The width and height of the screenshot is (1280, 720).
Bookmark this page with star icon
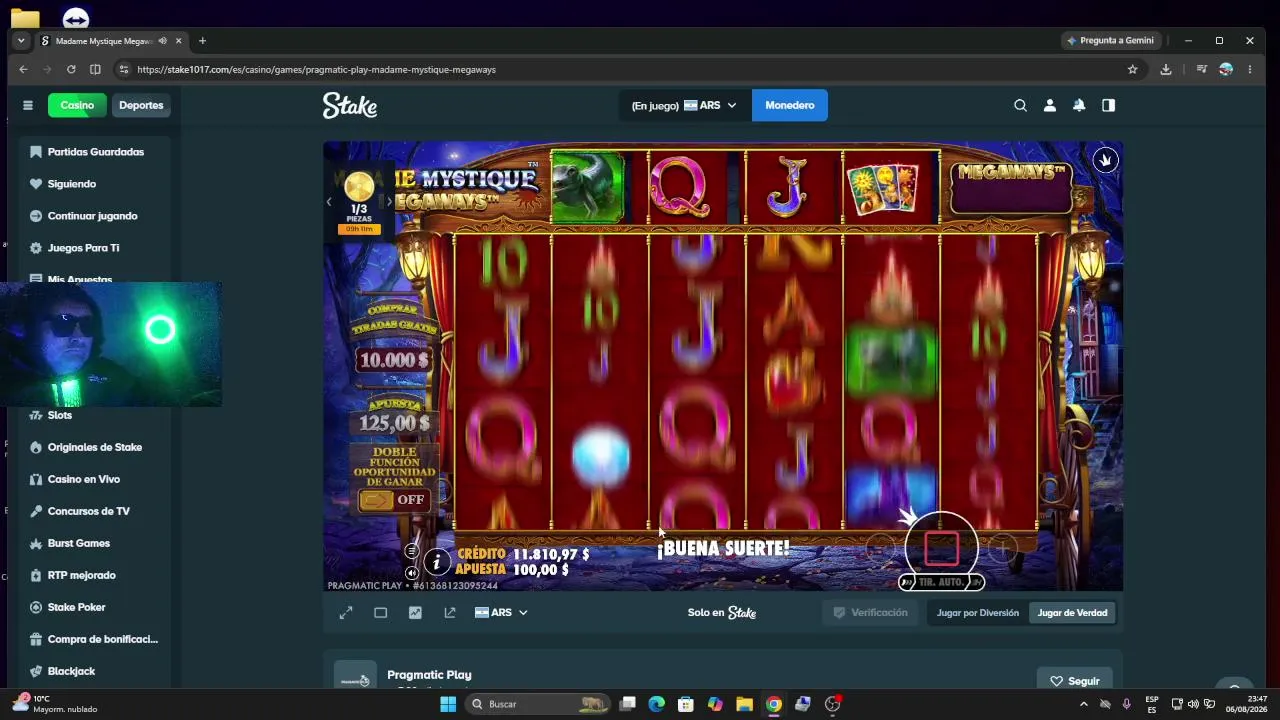click(1133, 69)
